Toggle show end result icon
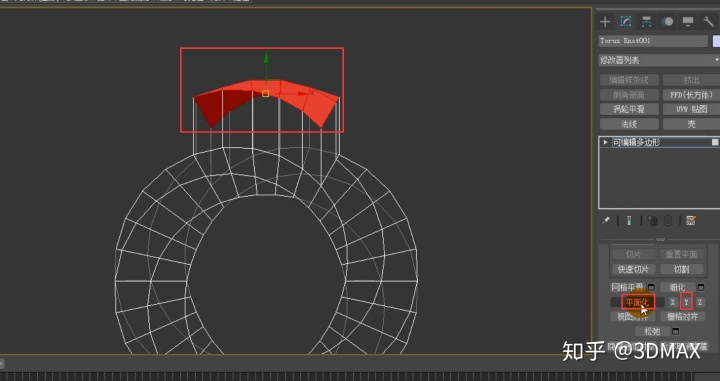This screenshot has height=381, width=720. (x=629, y=221)
